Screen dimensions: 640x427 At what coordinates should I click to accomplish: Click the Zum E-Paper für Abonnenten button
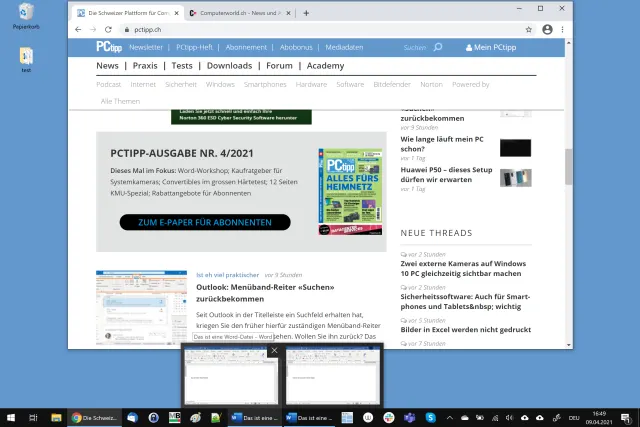click(x=205, y=222)
